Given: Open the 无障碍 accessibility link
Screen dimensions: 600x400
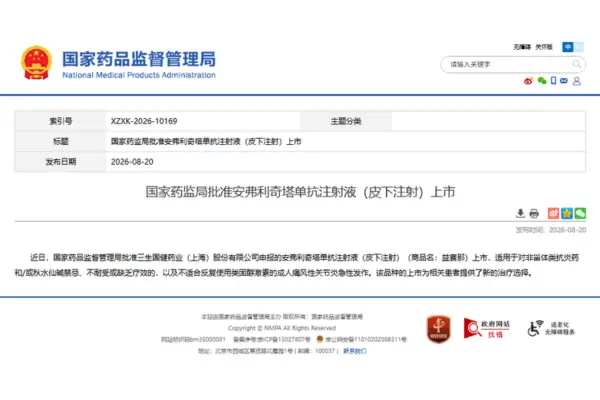Looking at the screenshot, I should click(522, 47).
